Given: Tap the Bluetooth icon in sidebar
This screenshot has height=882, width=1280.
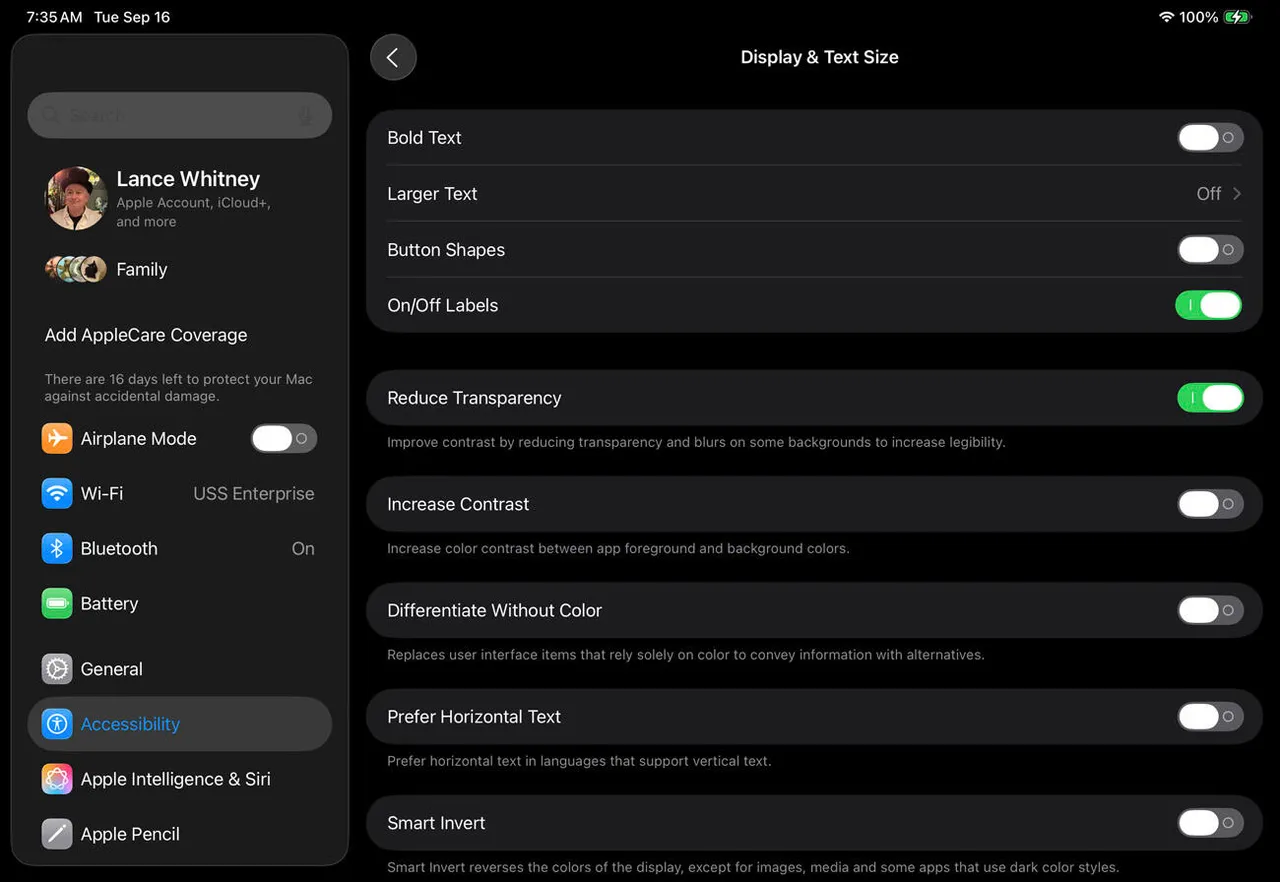Looking at the screenshot, I should pyautogui.click(x=57, y=549).
